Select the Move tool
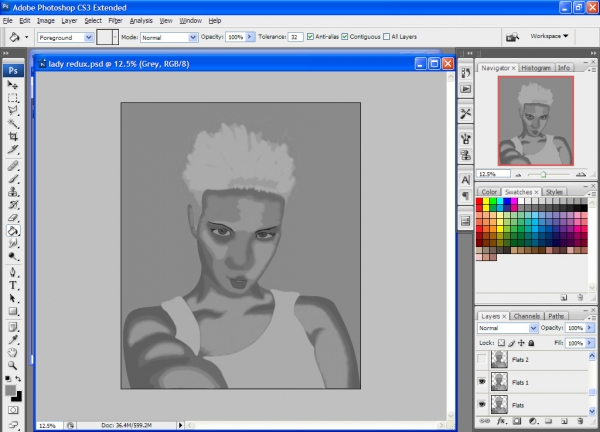Viewport: 600px width, 432px height. point(13,85)
